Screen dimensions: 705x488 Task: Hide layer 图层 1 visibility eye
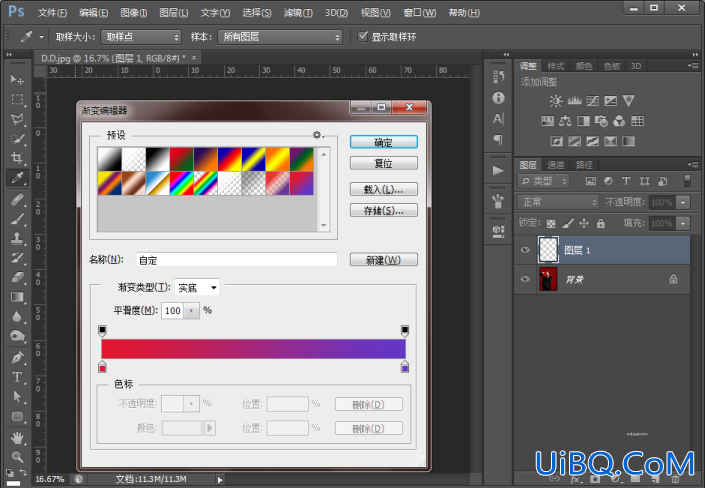(525, 250)
